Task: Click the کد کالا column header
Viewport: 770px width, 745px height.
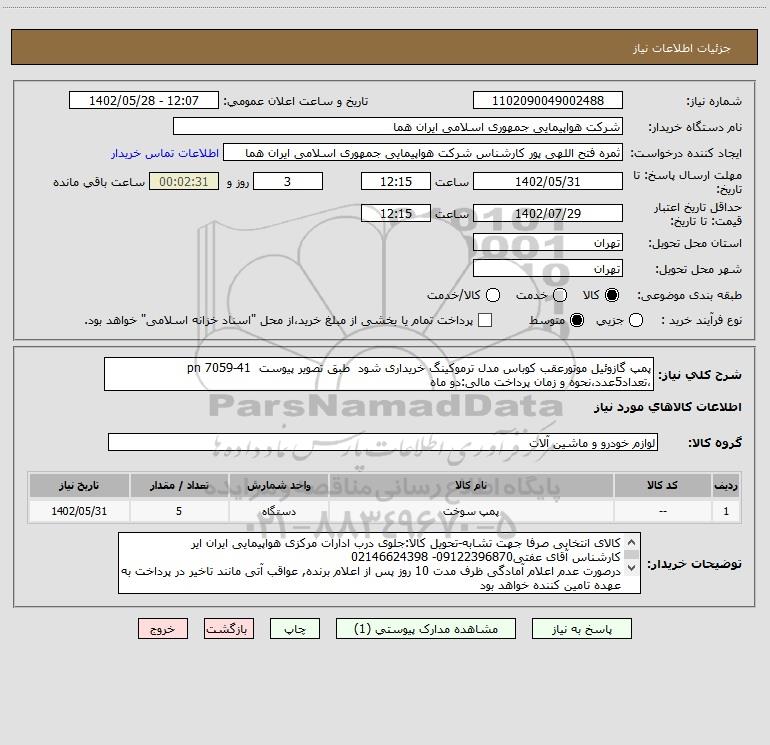Action: point(662,485)
